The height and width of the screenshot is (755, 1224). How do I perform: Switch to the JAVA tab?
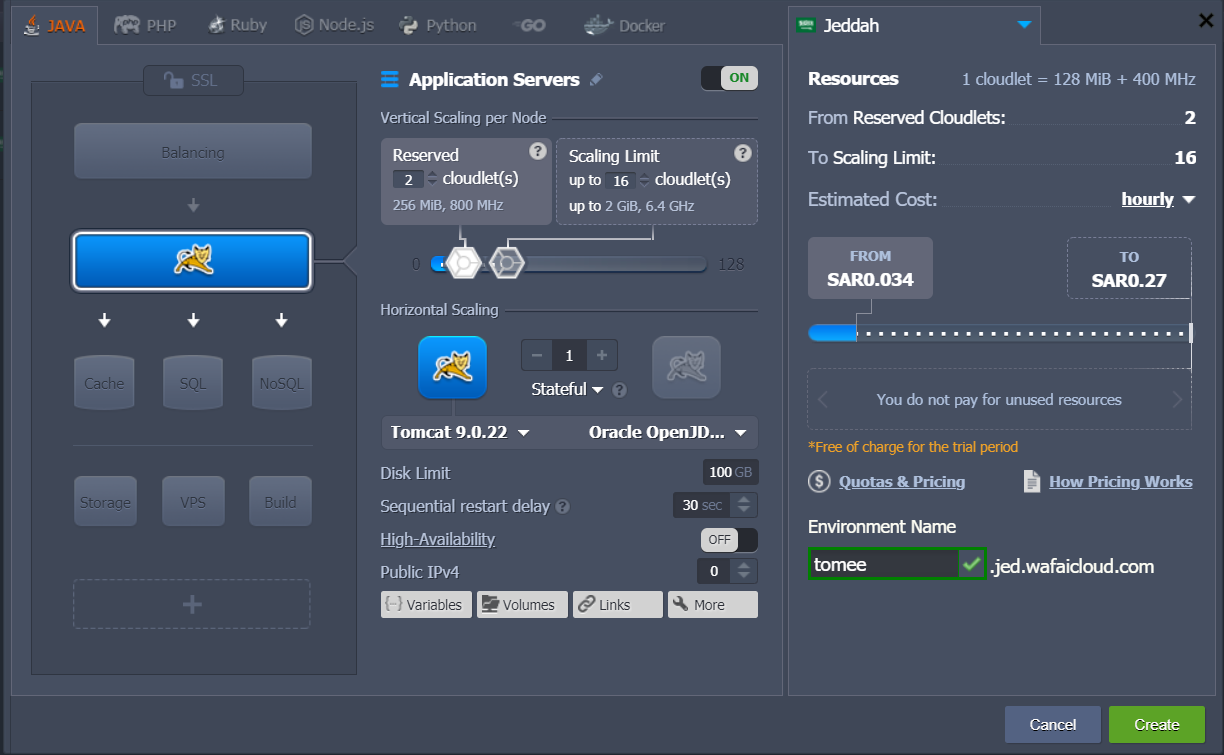[55, 25]
